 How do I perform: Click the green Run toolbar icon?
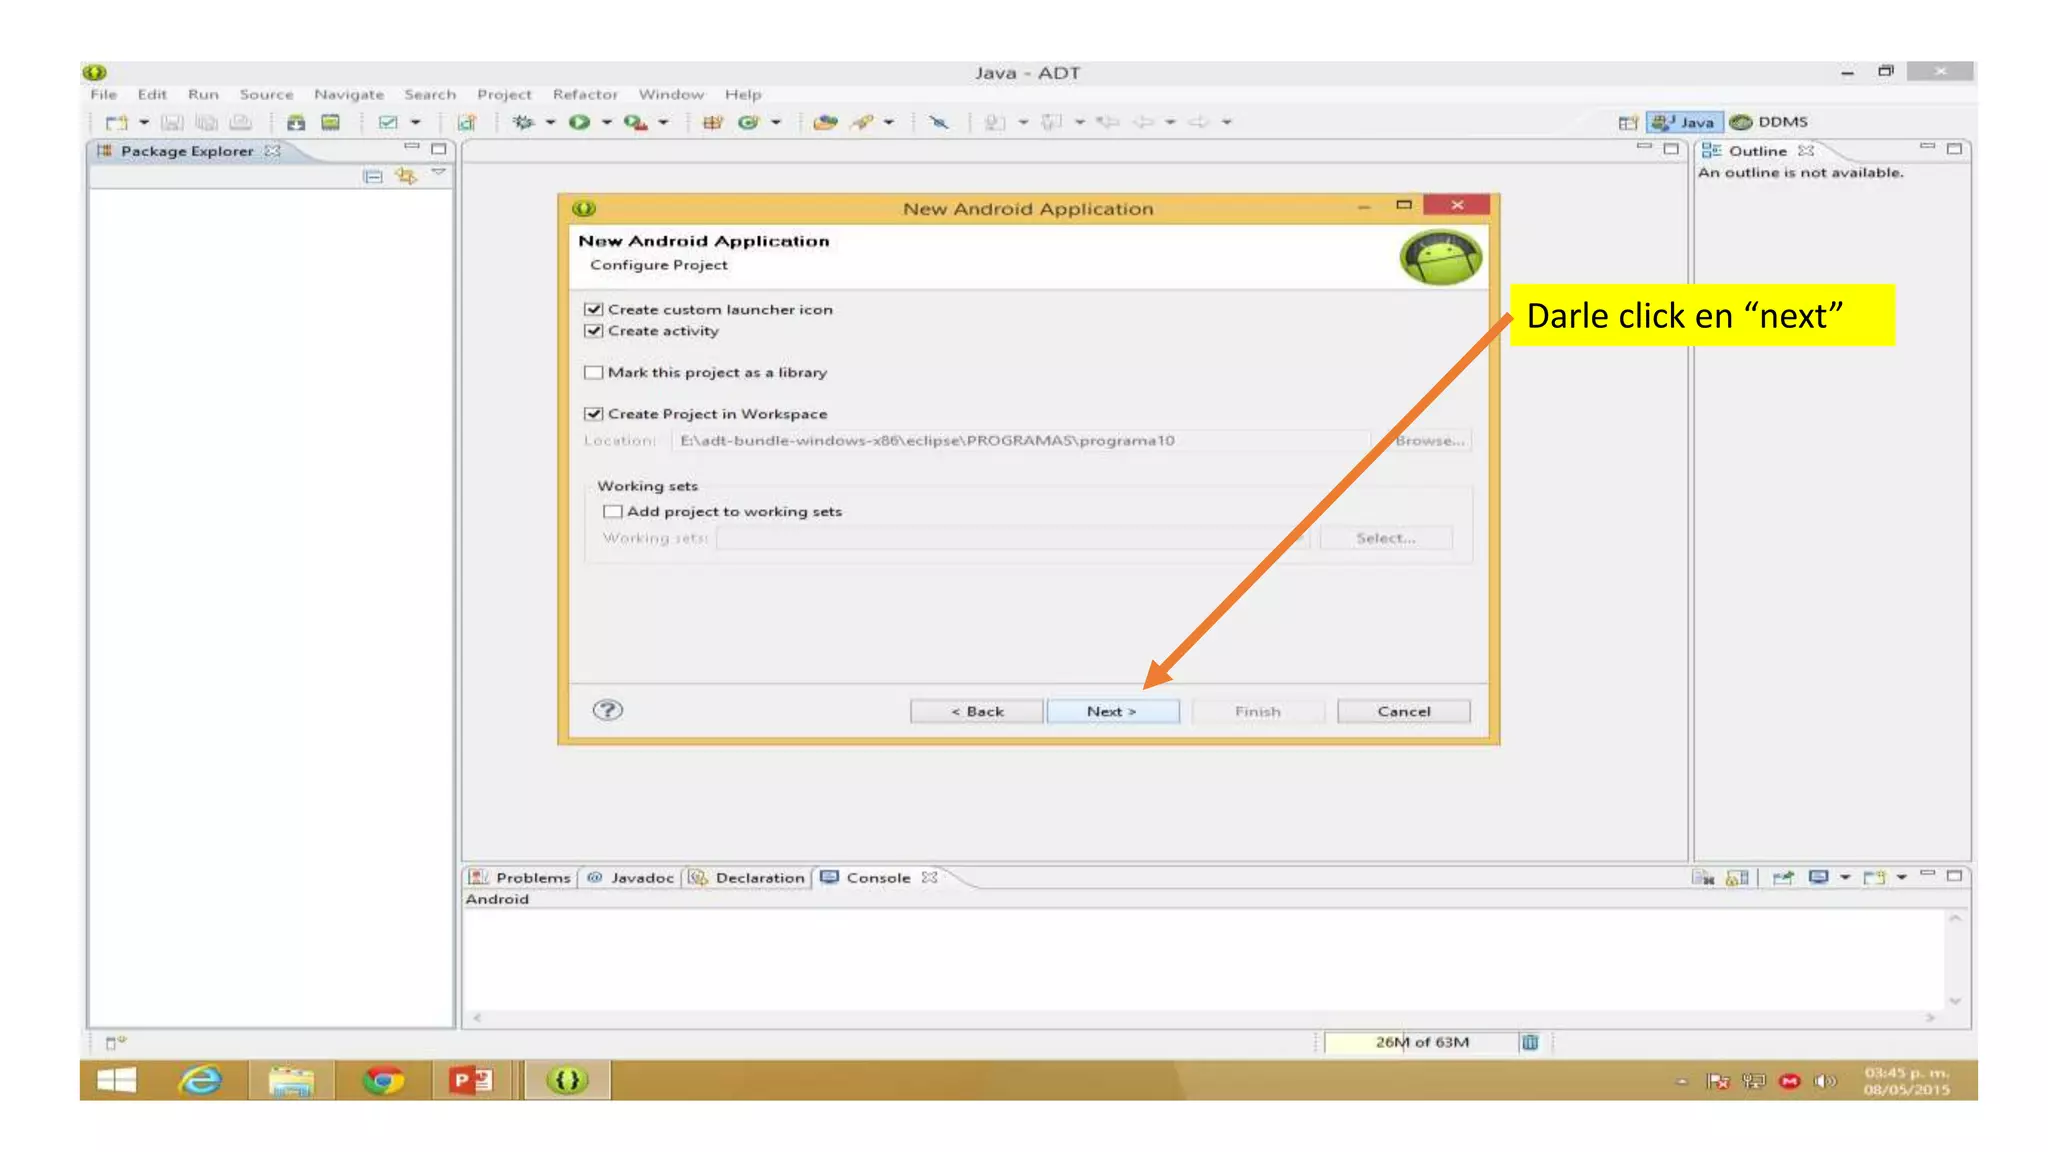tap(579, 122)
